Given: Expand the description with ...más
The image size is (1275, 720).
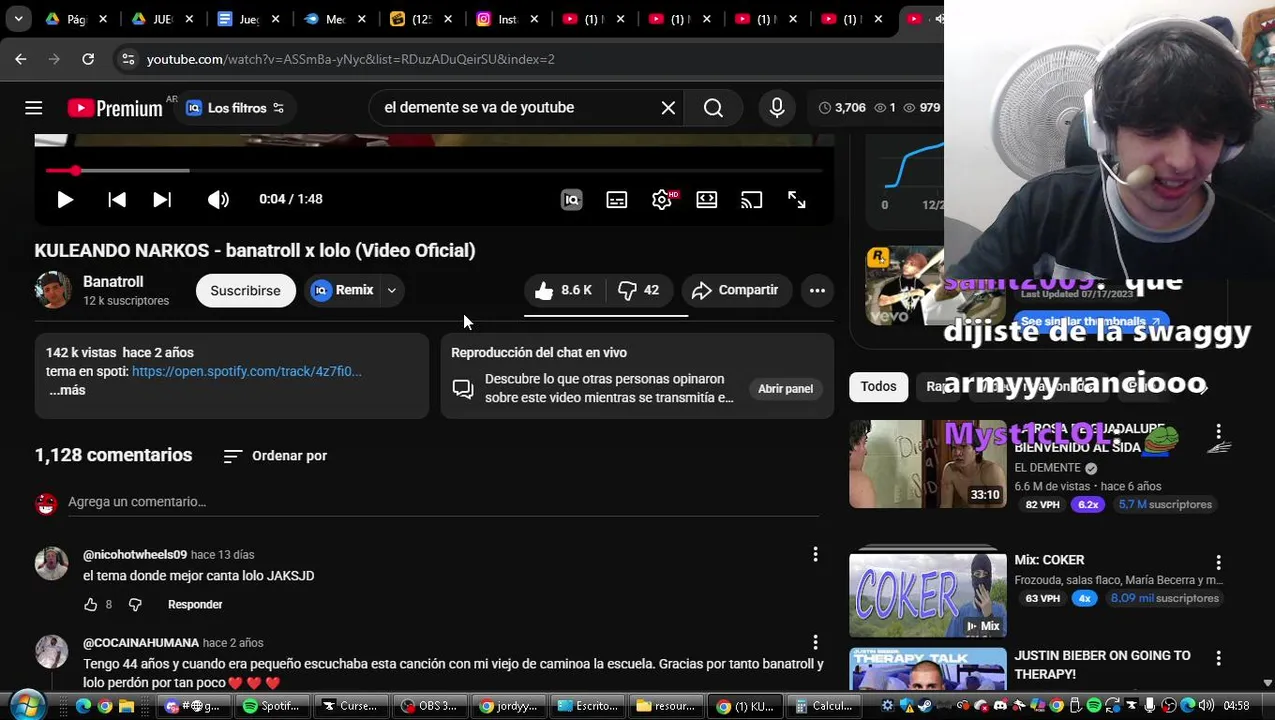Looking at the screenshot, I should point(67,390).
